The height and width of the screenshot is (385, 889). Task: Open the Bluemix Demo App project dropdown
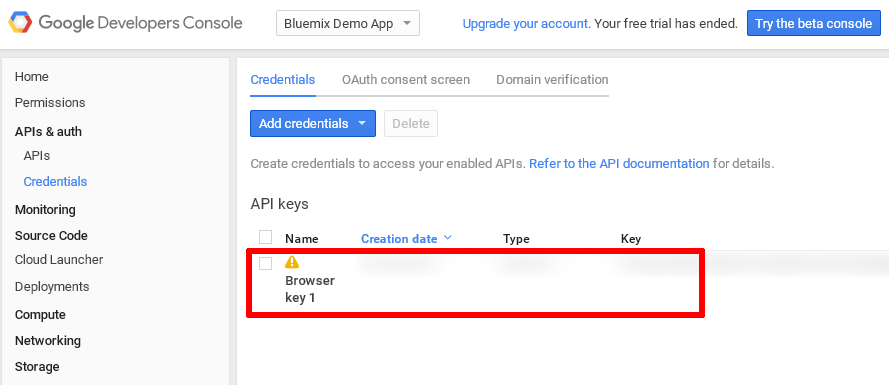pyautogui.click(x=348, y=24)
